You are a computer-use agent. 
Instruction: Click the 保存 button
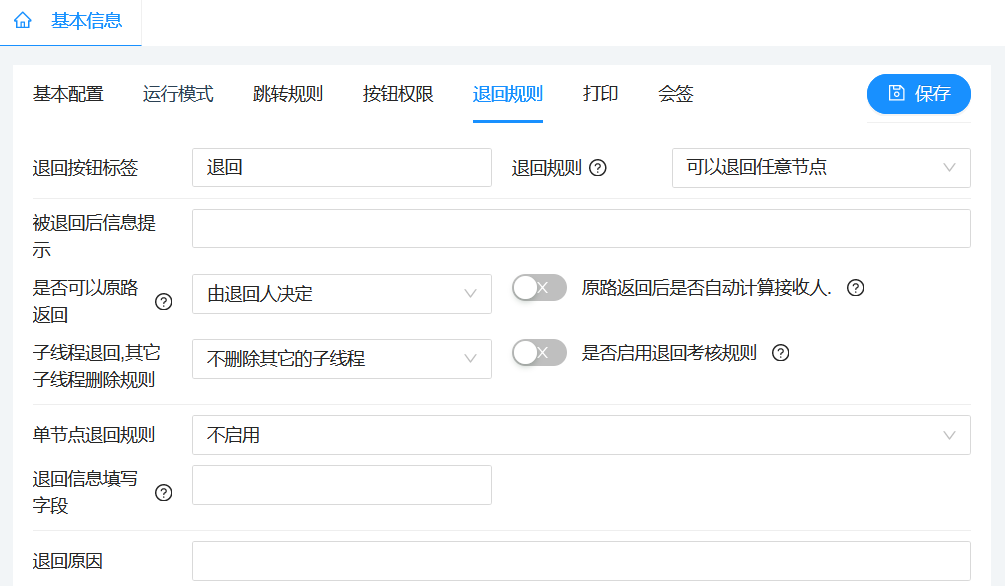tap(919, 94)
